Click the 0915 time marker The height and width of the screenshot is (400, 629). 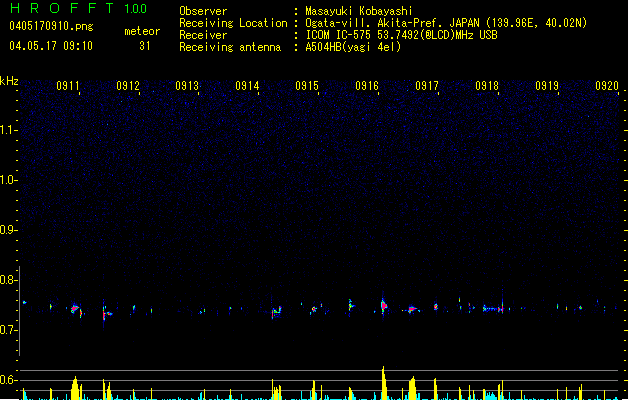pos(307,86)
